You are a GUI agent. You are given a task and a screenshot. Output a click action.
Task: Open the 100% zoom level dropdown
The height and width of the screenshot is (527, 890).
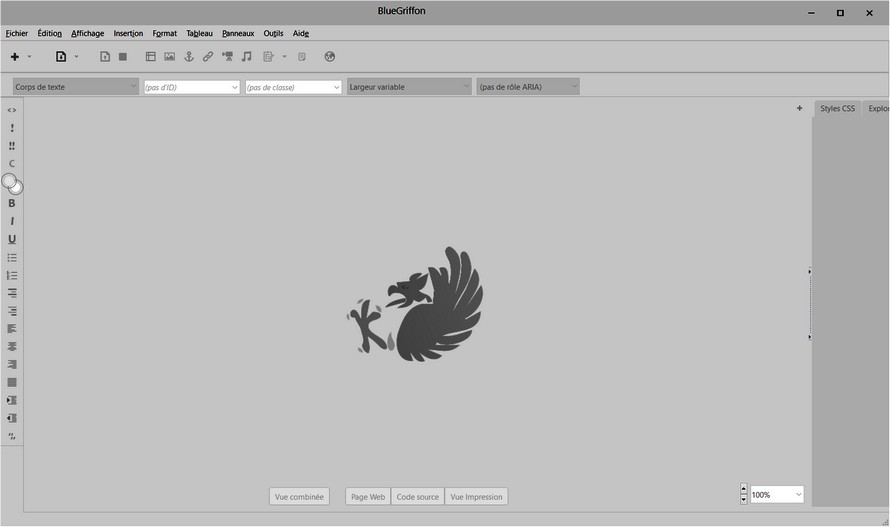tap(777, 495)
